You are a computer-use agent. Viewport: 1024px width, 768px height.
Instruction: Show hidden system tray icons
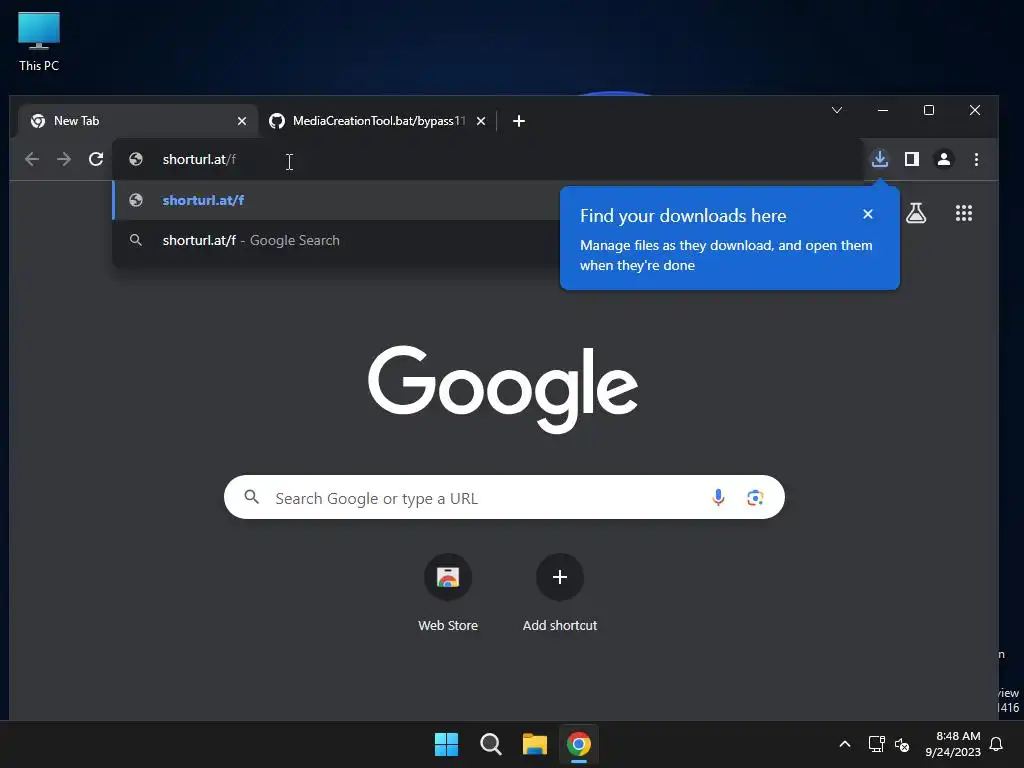[844, 744]
